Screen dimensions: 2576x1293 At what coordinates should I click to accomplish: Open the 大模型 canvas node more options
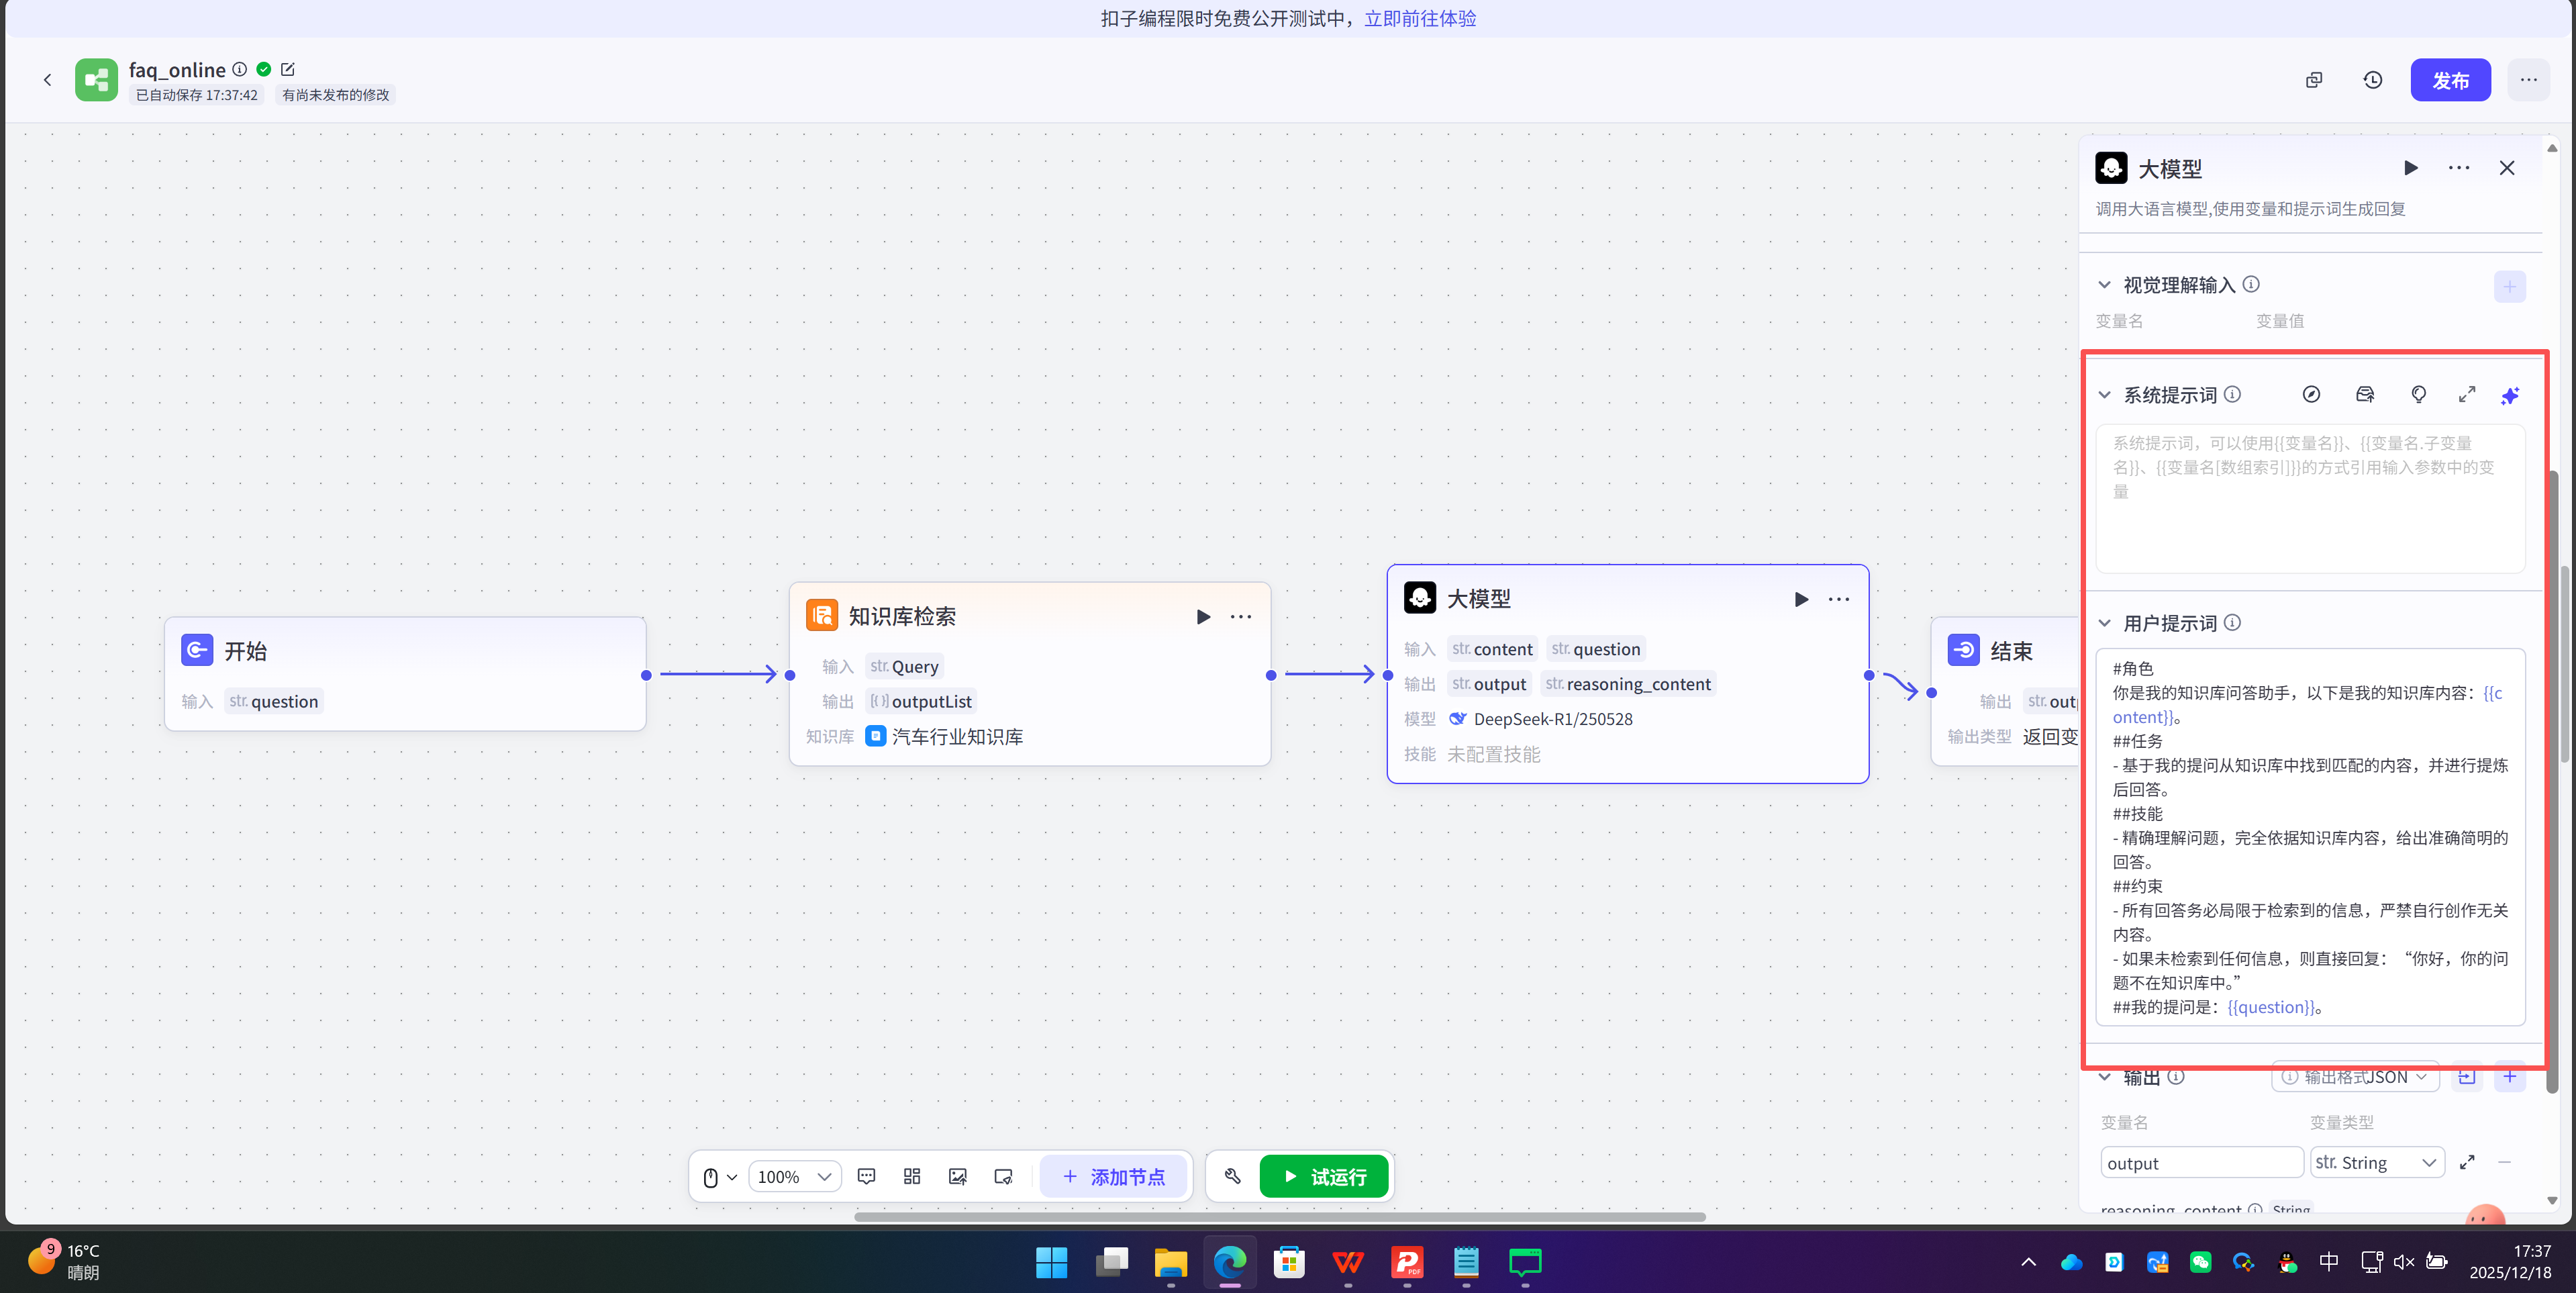1838,599
